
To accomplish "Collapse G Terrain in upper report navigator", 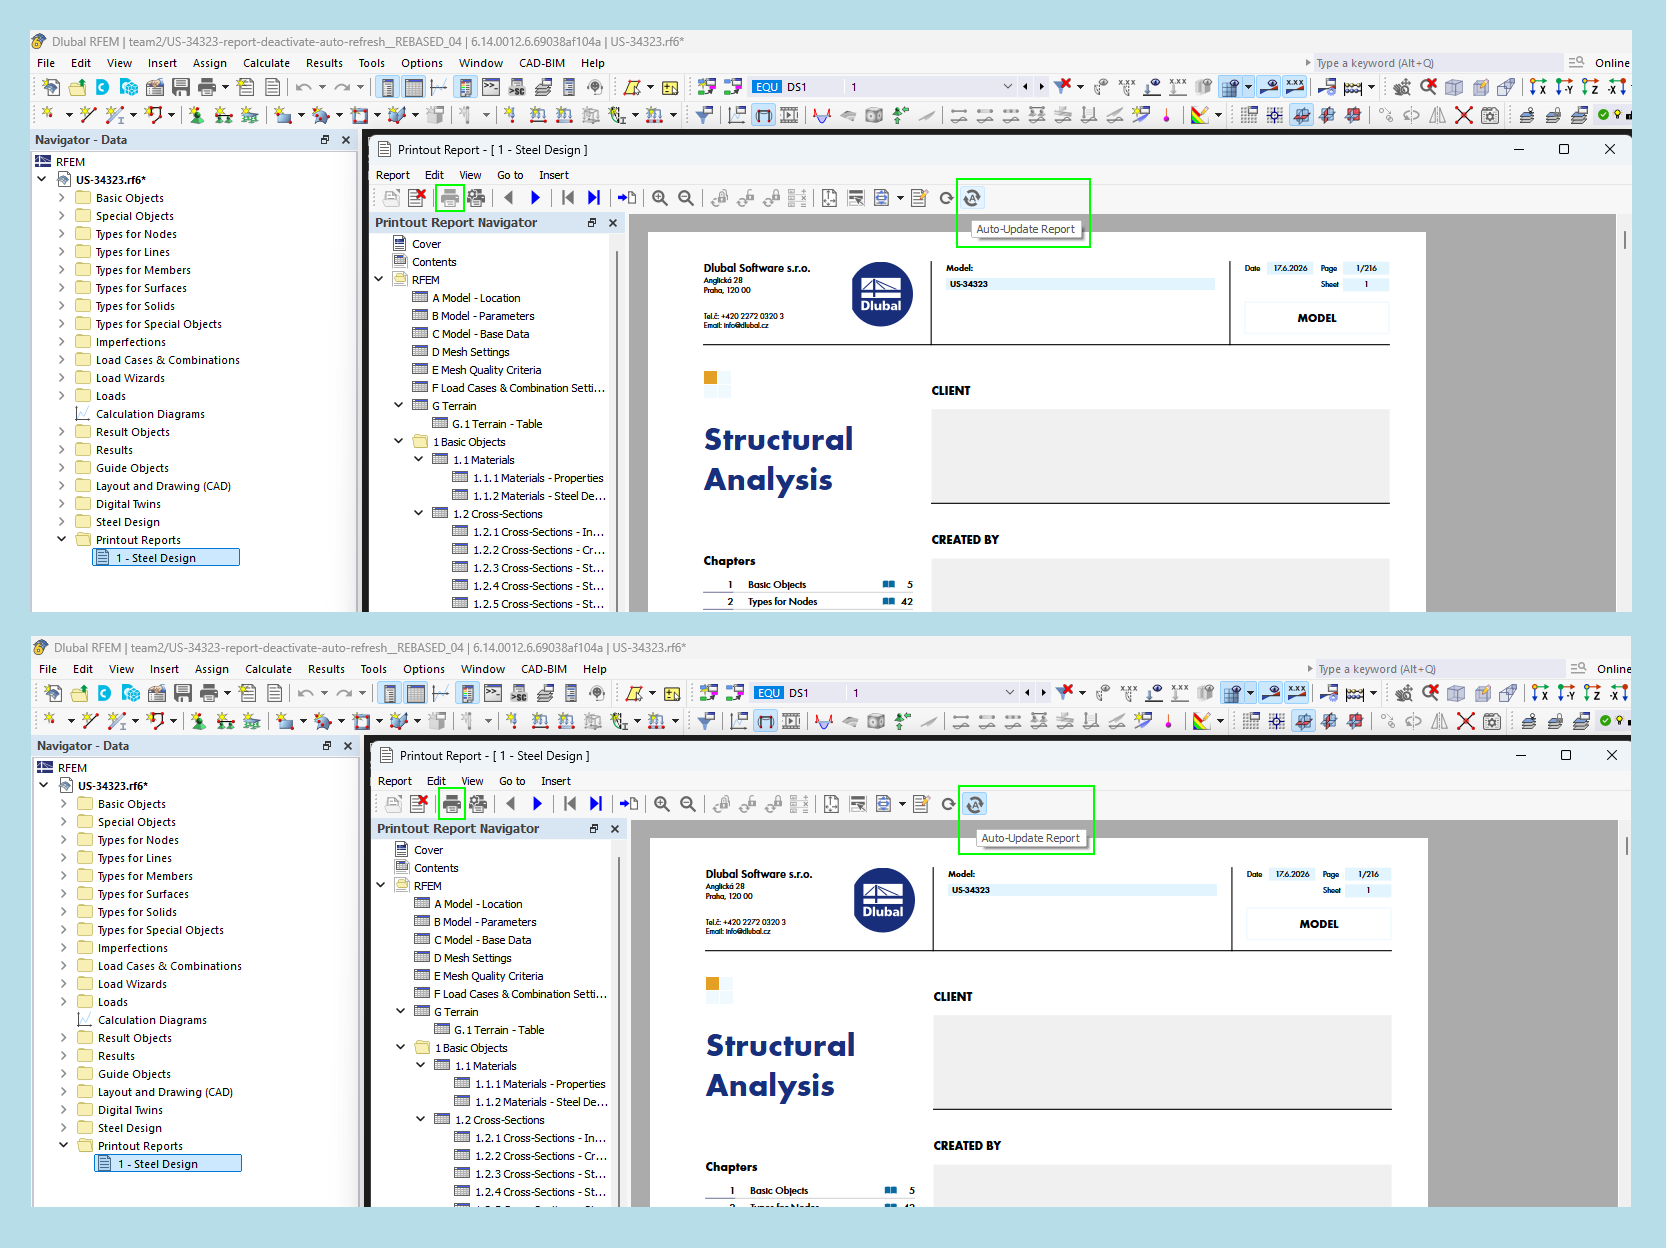I will 399,406.
